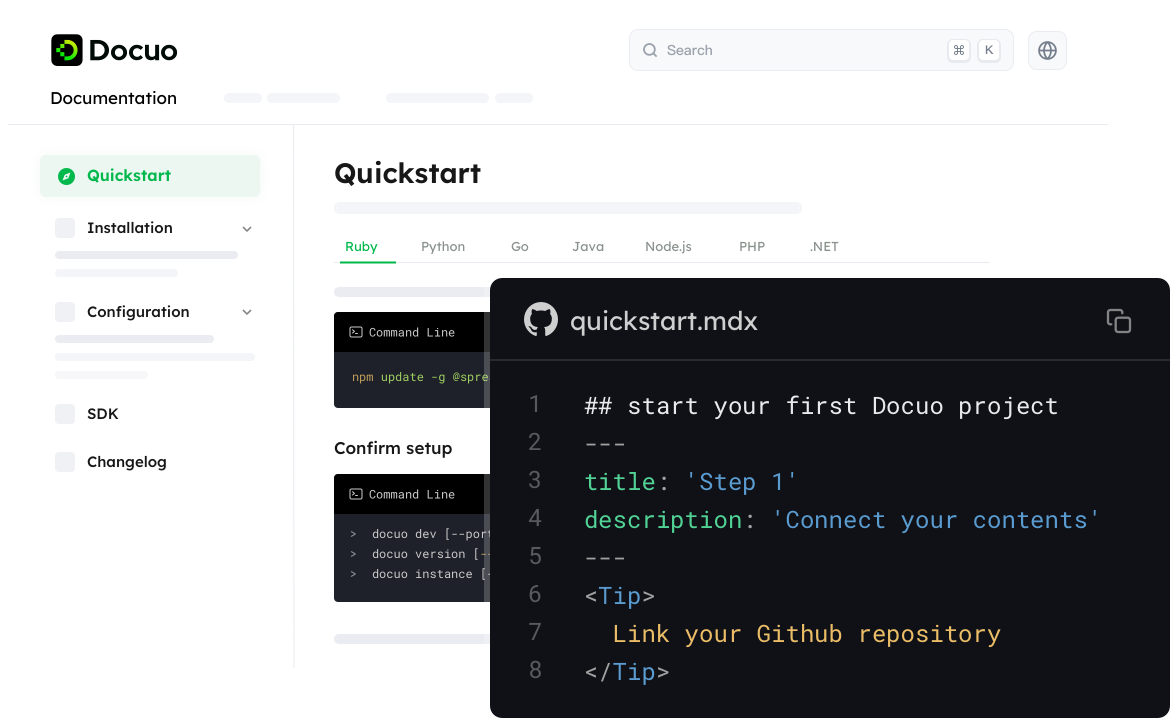The height and width of the screenshot is (724, 1176).
Task: Open the Documentation nav link
Action: click(x=113, y=98)
